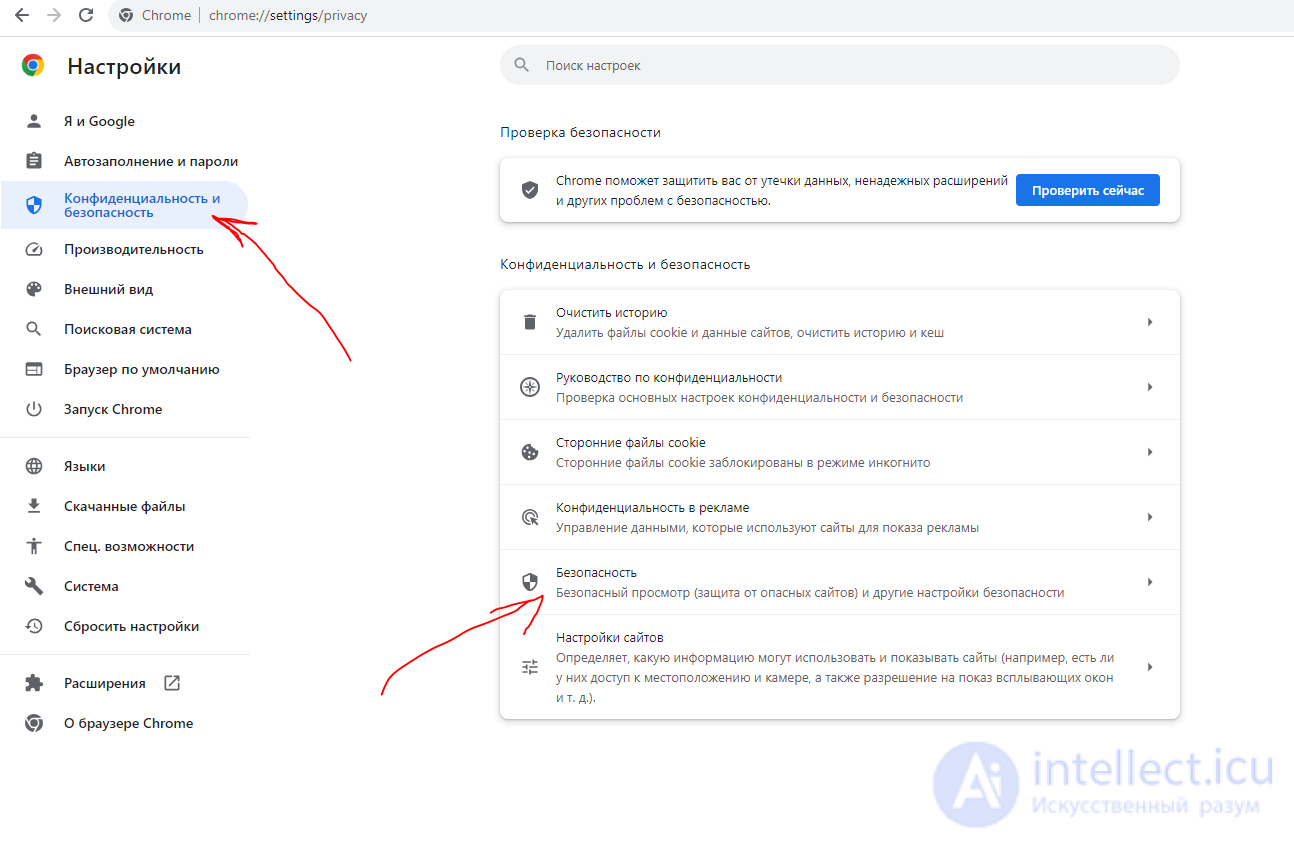
Task: Expand Конфиденциальность в рекламе with its arrow
Action: 1150,517
